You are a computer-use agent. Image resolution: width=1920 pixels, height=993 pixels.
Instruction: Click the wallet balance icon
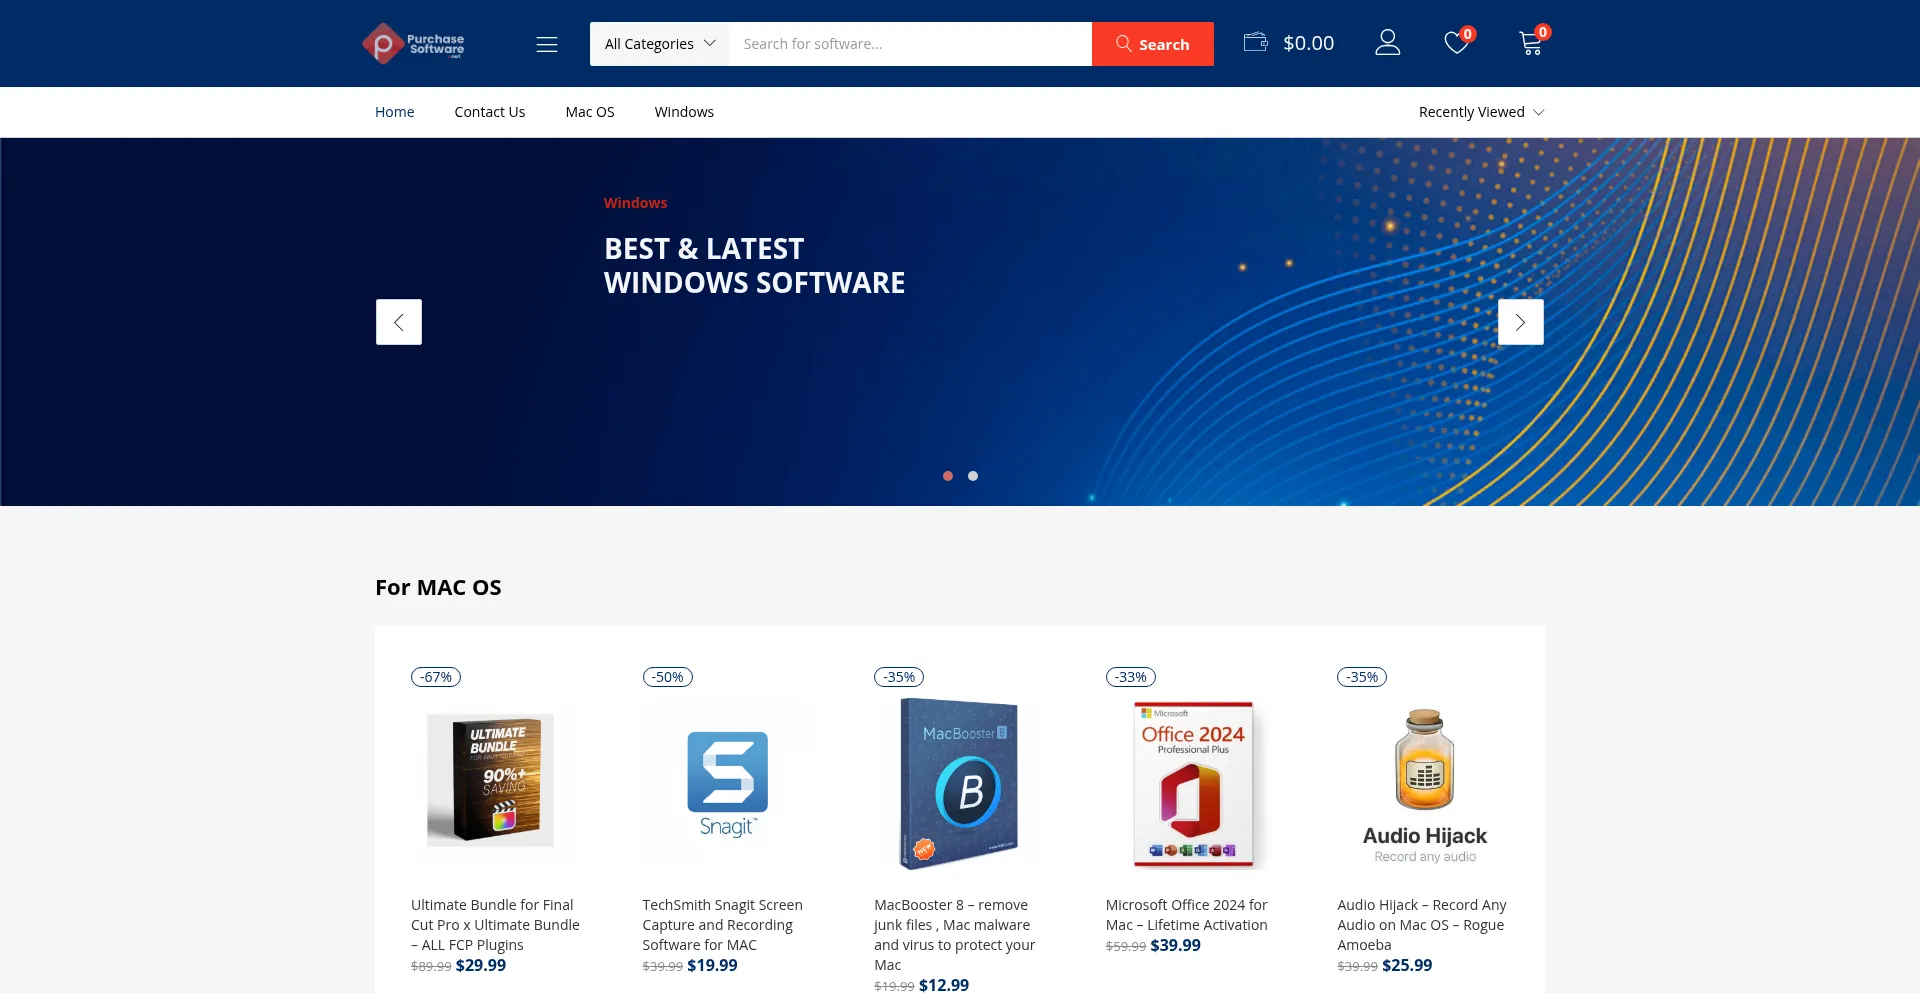tap(1256, 42)
